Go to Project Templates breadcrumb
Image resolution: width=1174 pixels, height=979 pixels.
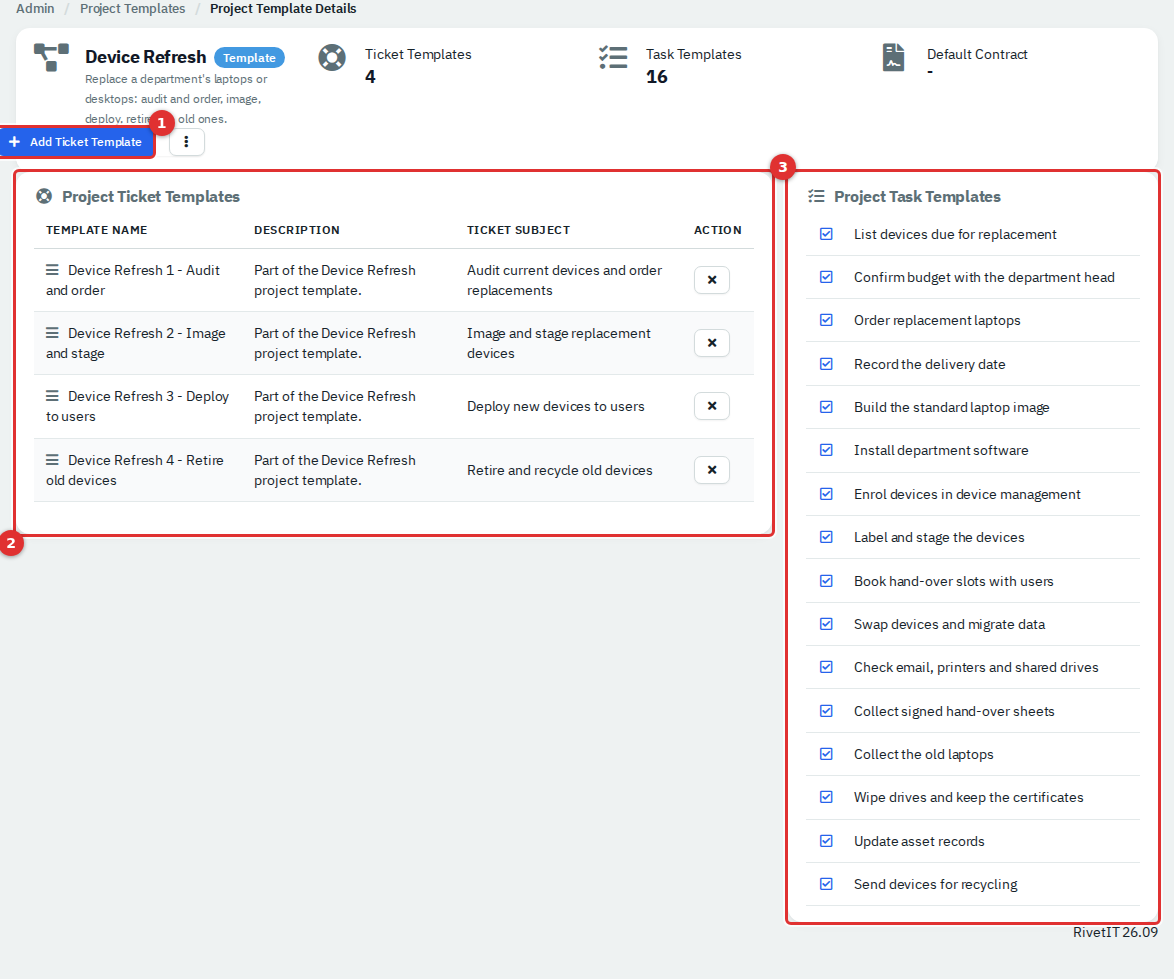[133, 9]
